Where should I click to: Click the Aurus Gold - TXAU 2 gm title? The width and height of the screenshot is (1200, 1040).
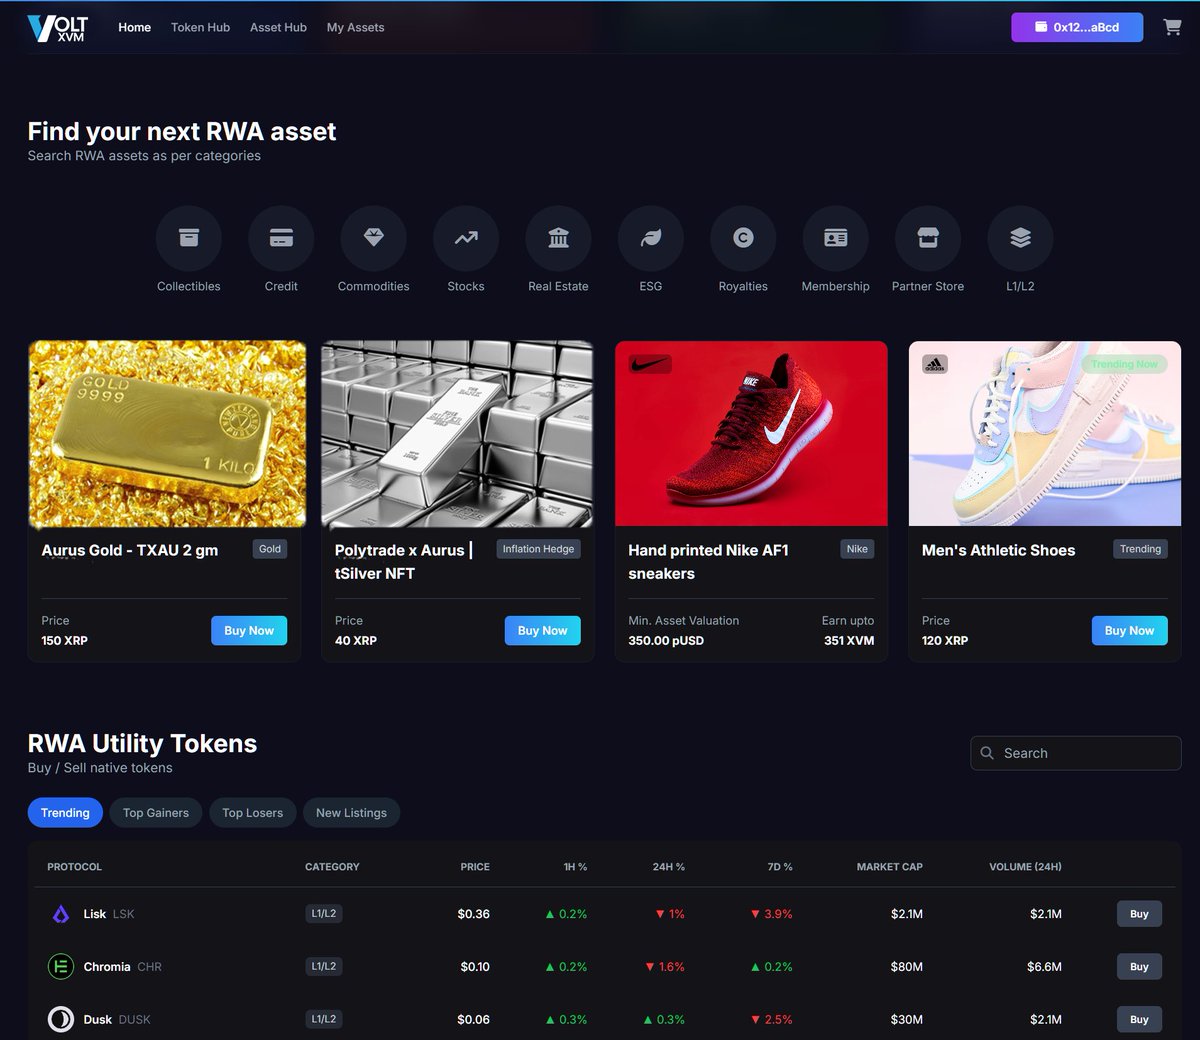pos(130,550)
